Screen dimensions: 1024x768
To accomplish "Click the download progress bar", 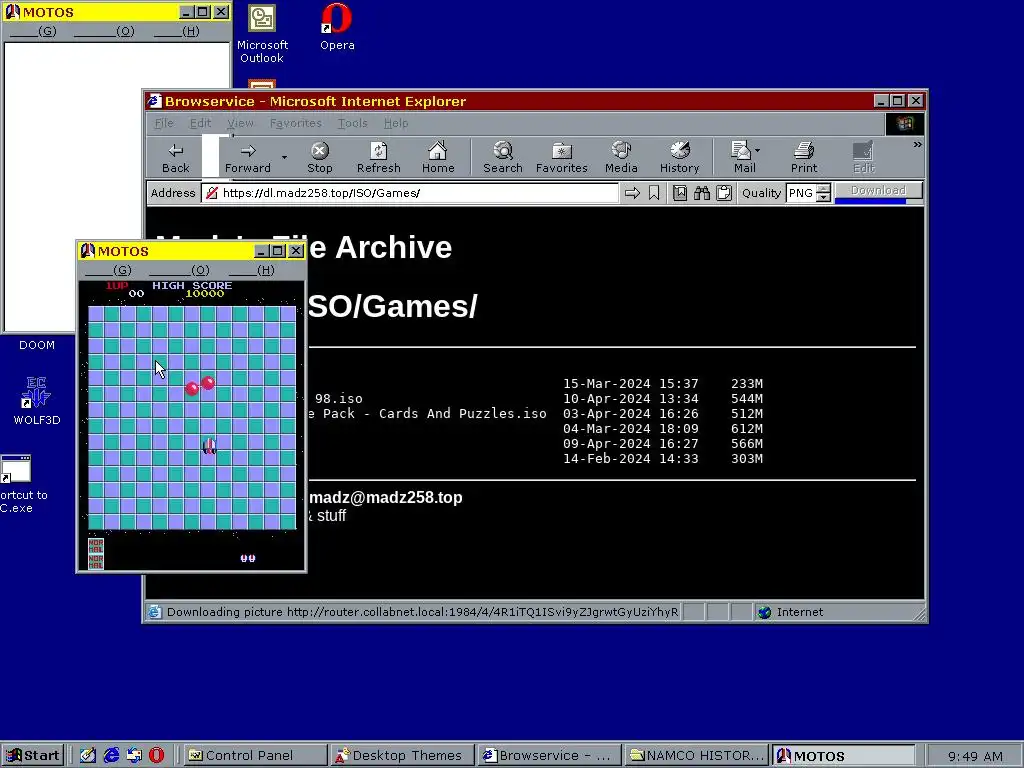I will pos(878,202).
